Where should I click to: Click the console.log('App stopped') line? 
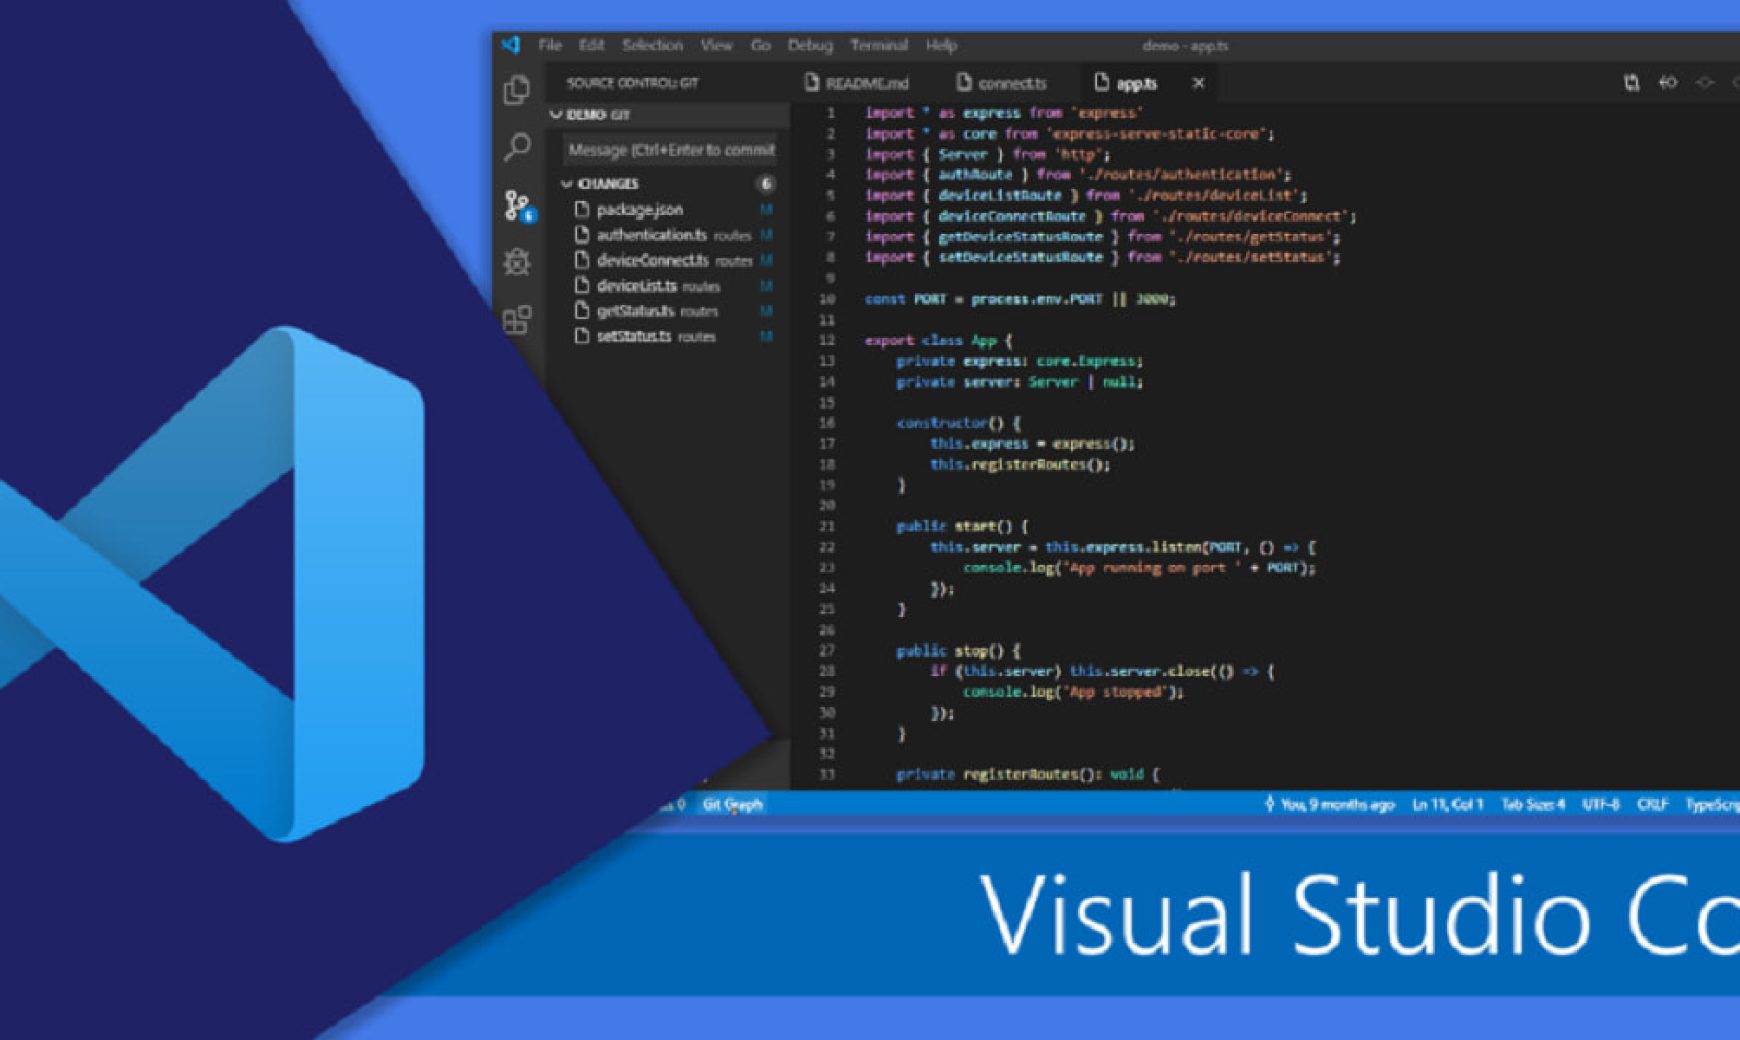(x=1073, y=692)
